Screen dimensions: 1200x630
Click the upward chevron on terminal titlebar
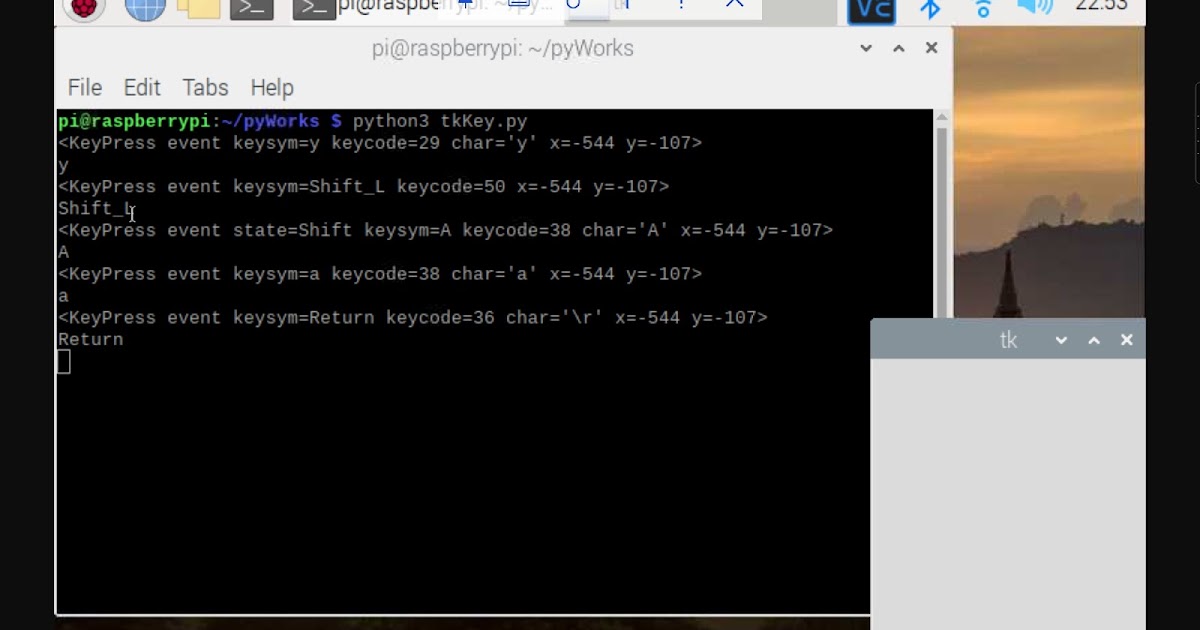tap(898, 47)
